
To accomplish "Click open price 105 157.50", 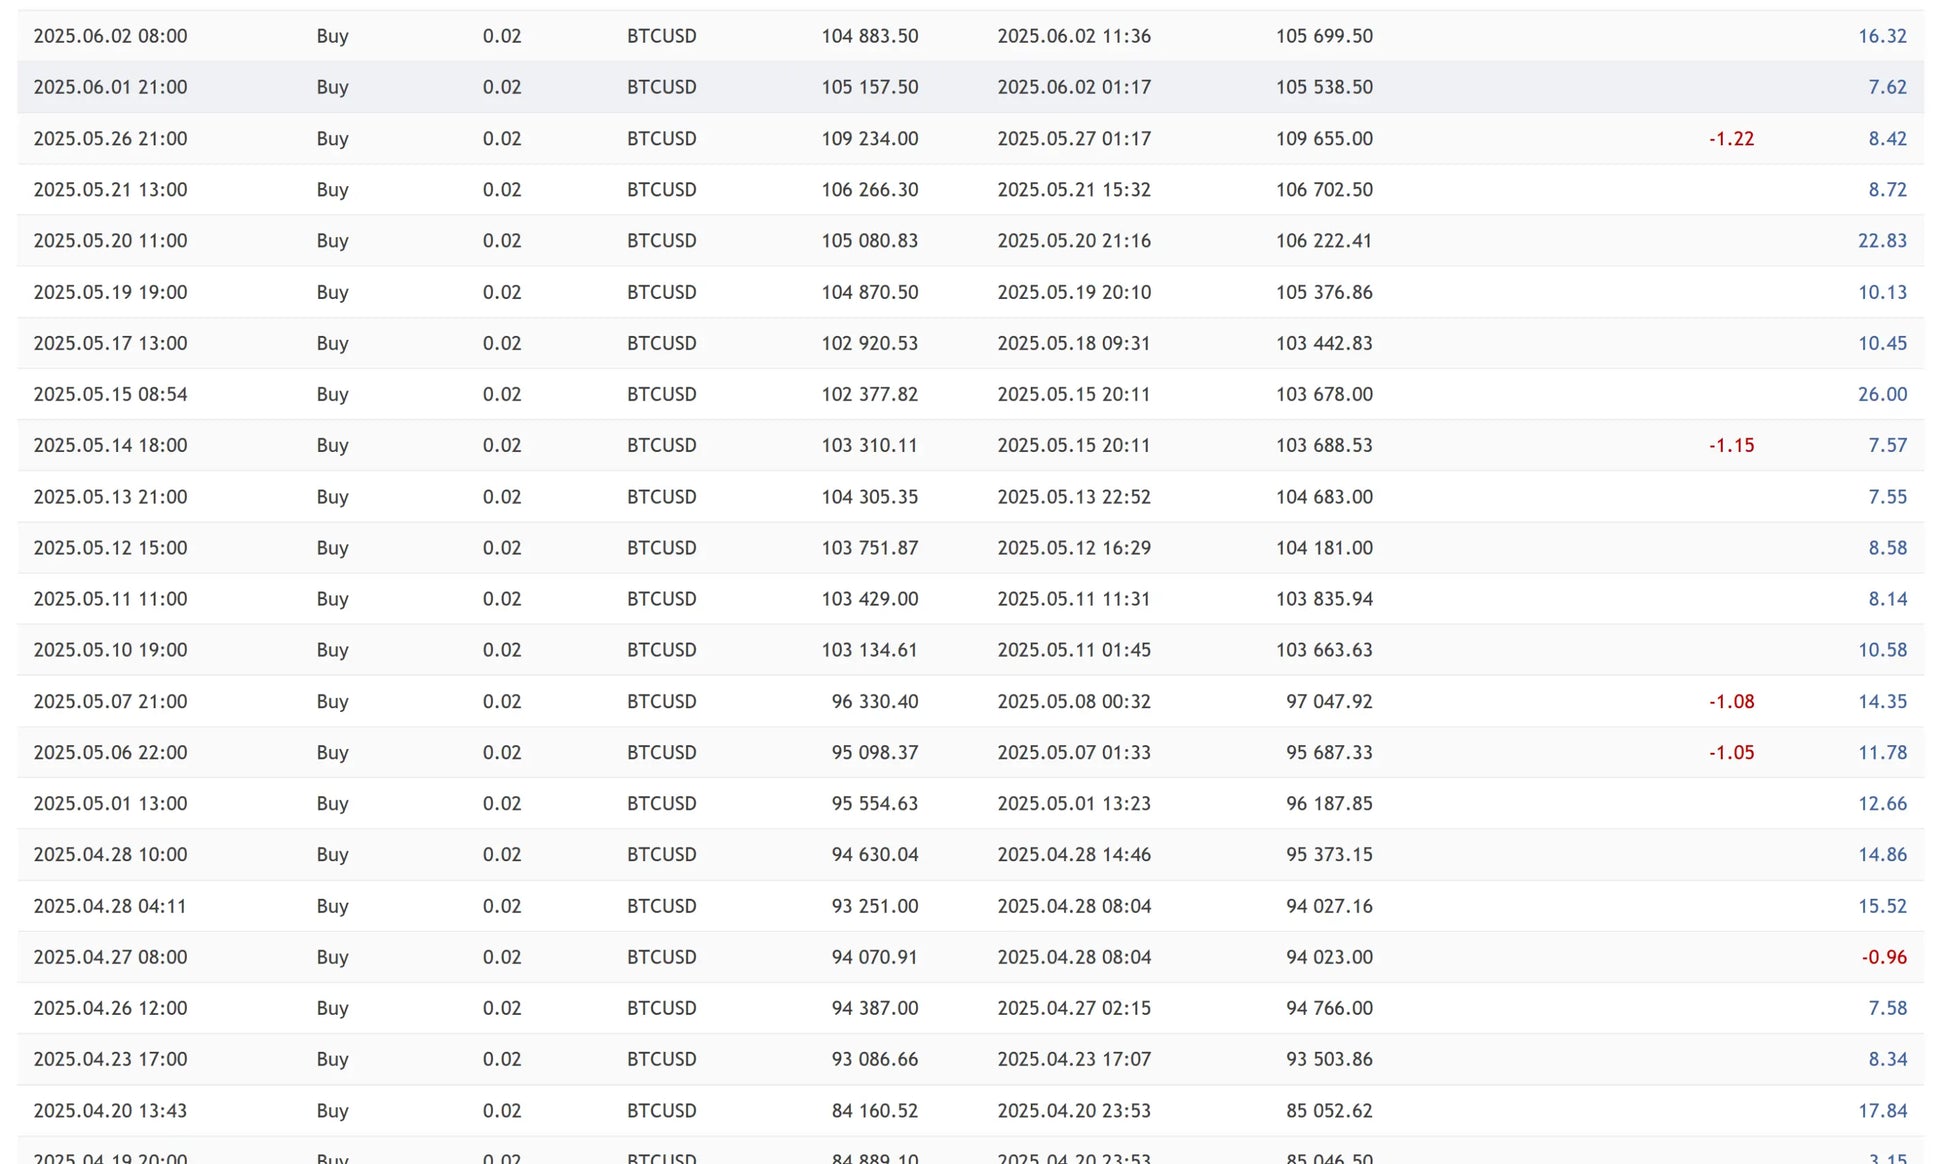I will coord(869,87).
